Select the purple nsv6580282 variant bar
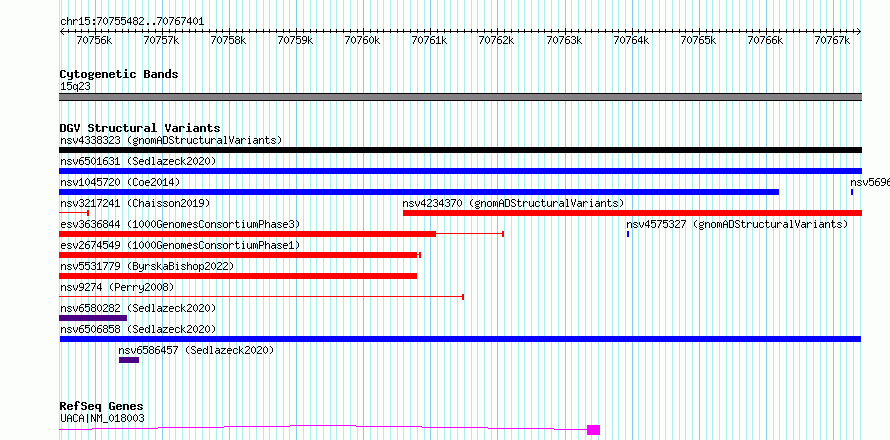 point(93,318)
